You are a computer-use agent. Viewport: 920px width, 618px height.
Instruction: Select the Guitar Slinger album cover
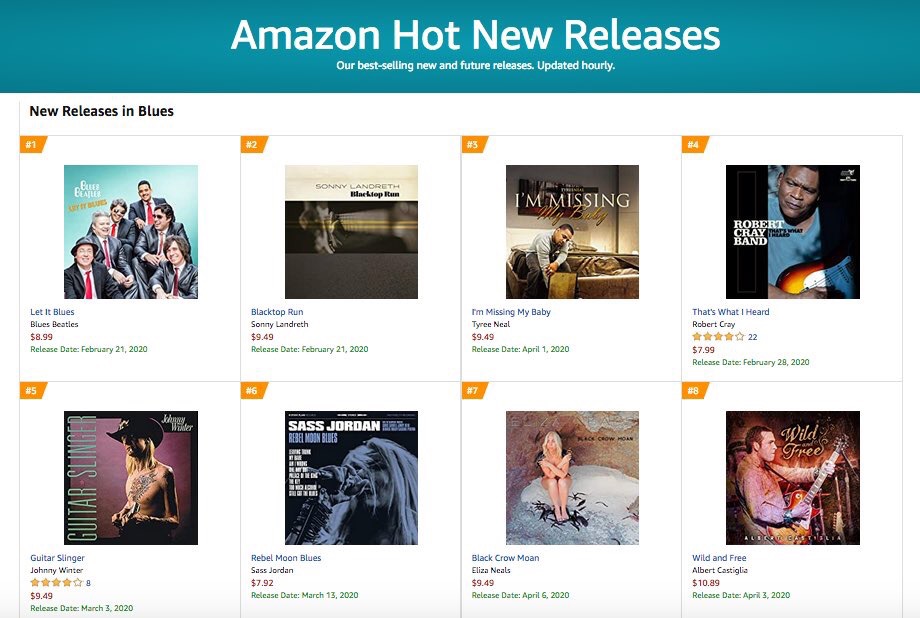pos(131,478)
